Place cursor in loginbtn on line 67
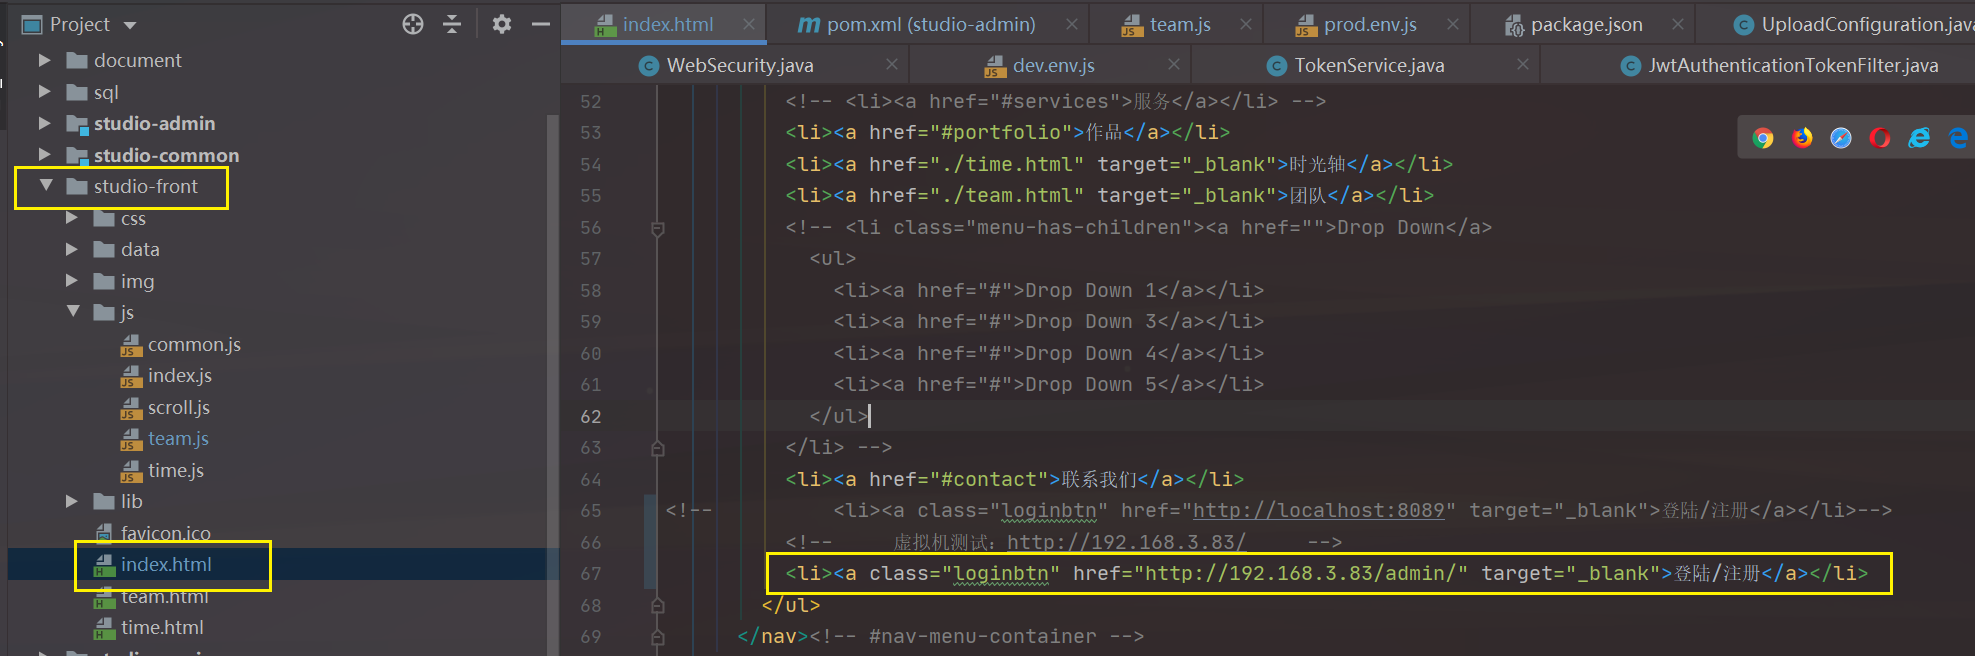Image resolution: width=1975 pixels, height=656 pixels. 1001,574
